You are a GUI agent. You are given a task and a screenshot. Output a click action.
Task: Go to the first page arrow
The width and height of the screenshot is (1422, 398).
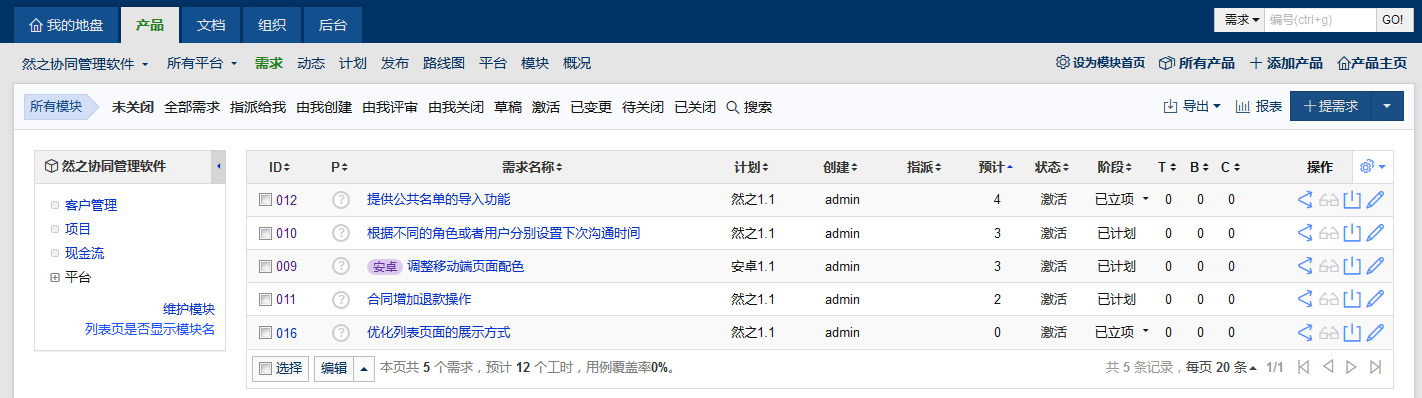tap(1303, 367)
